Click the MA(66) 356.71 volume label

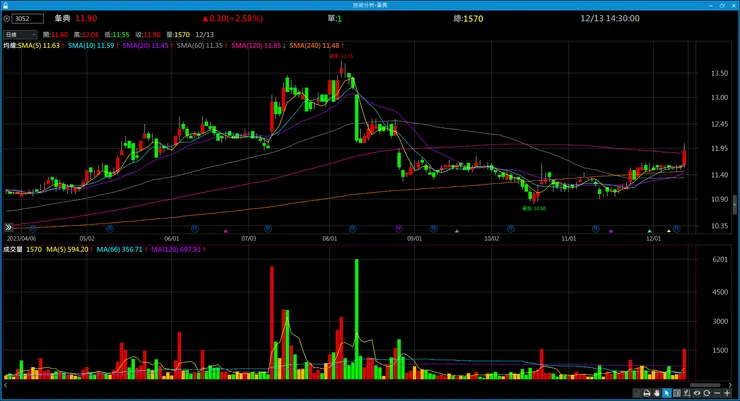click(x=119, y=250)
